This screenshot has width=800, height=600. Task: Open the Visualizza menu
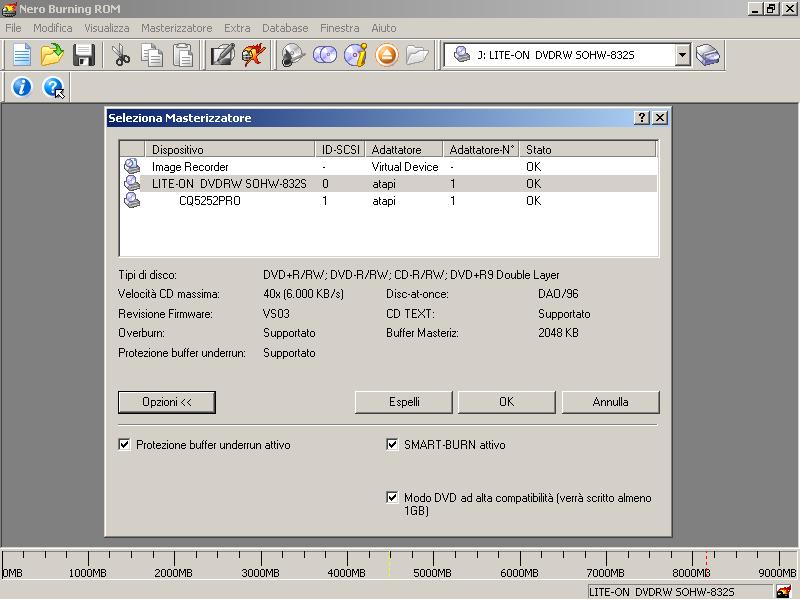(107, 28)
